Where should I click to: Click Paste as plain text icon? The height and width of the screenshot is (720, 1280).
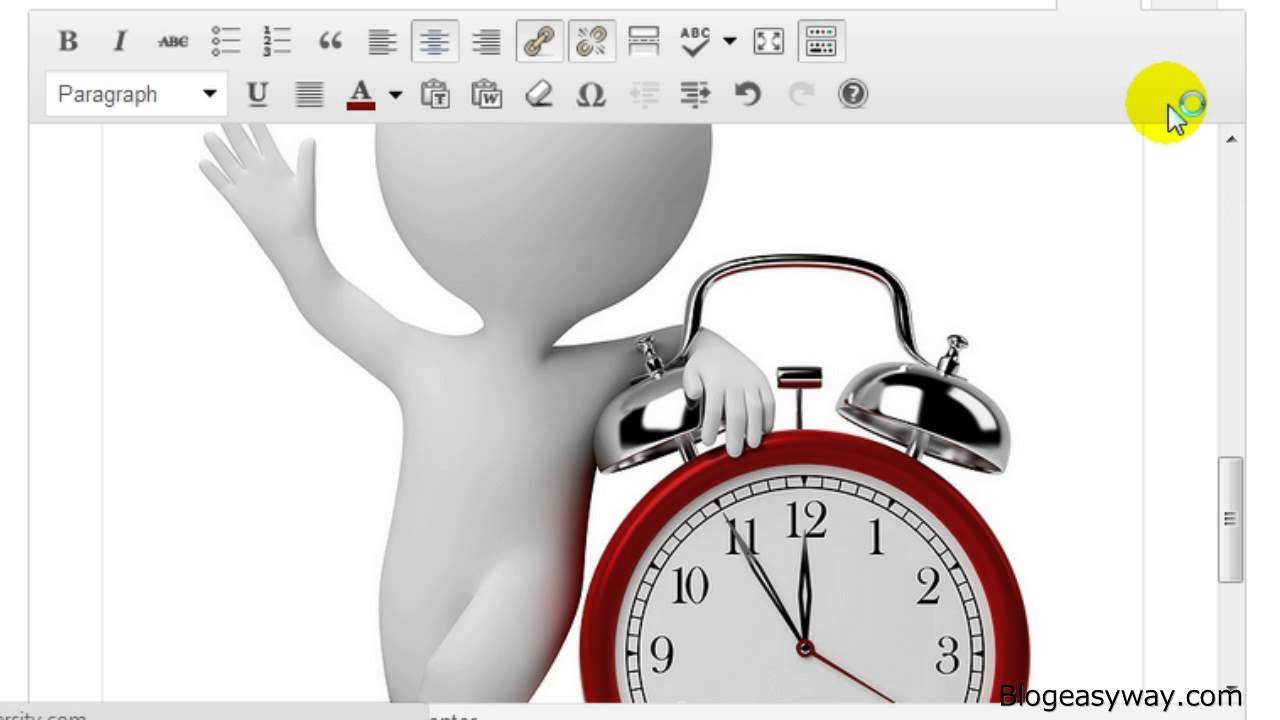(435, 94)
